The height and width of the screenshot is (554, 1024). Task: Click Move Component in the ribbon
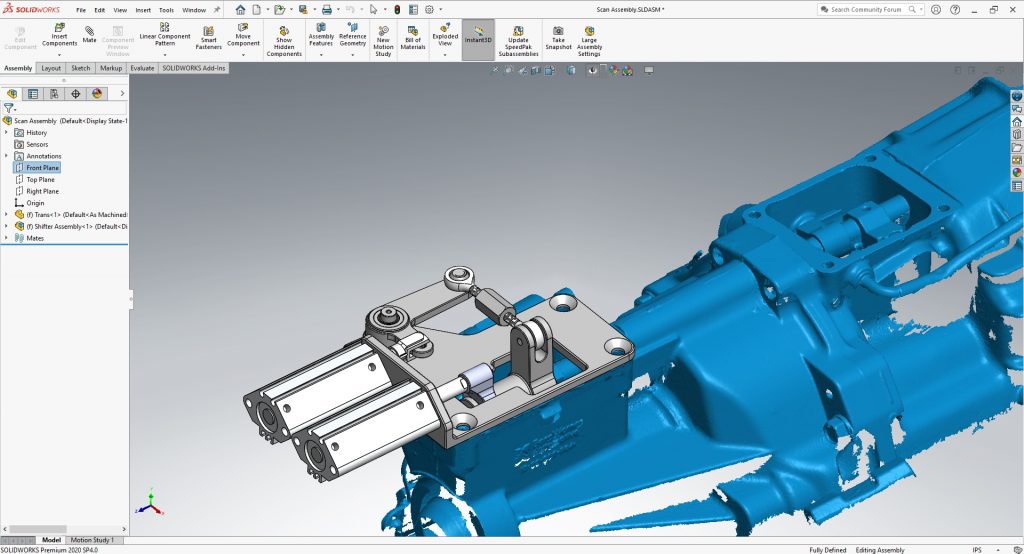pyautogui.click(x=243, y=36)
